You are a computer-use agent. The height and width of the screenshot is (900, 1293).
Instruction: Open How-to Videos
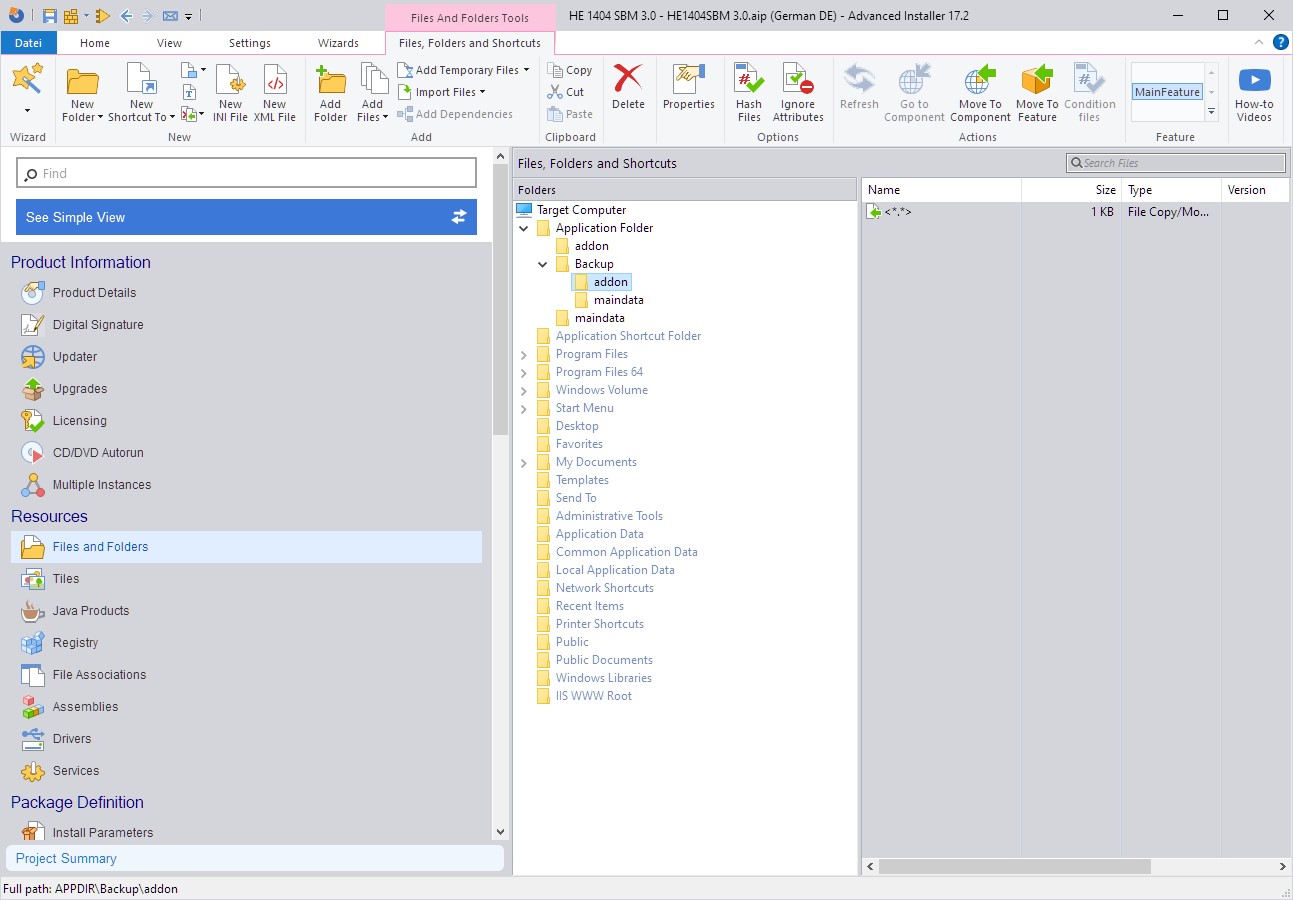pyautogui.click(x=1254, y=93)
